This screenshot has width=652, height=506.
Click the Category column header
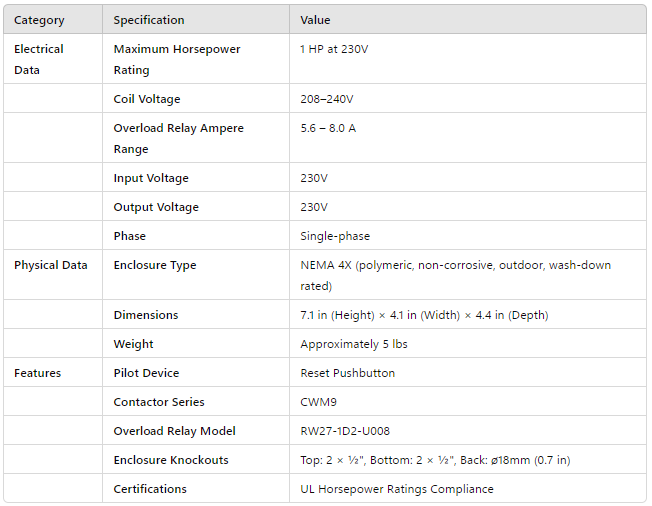point(39,20)
